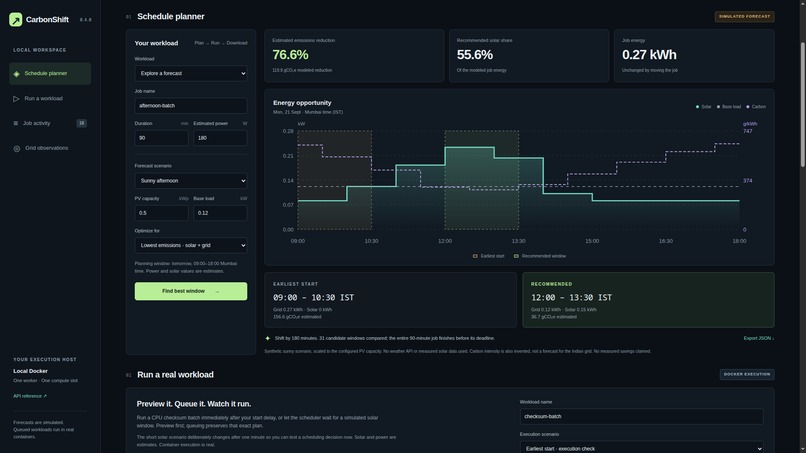Open the Forecast scenario dropdown

pos(191,181)
